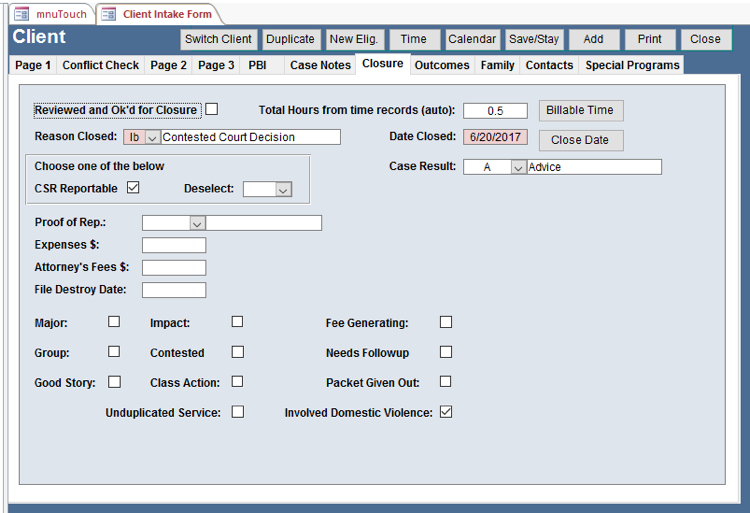Select the File Destroy Date field
The image size is (750, 513).
tap(174, 290)
